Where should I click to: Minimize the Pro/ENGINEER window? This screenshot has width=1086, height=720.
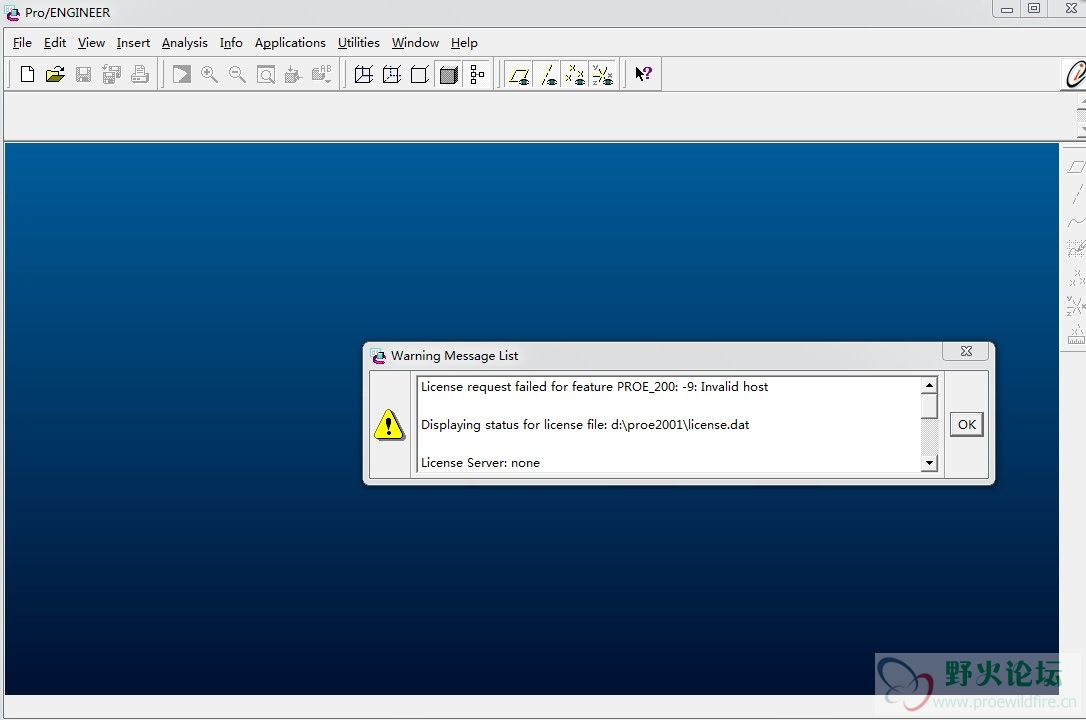1007,8
